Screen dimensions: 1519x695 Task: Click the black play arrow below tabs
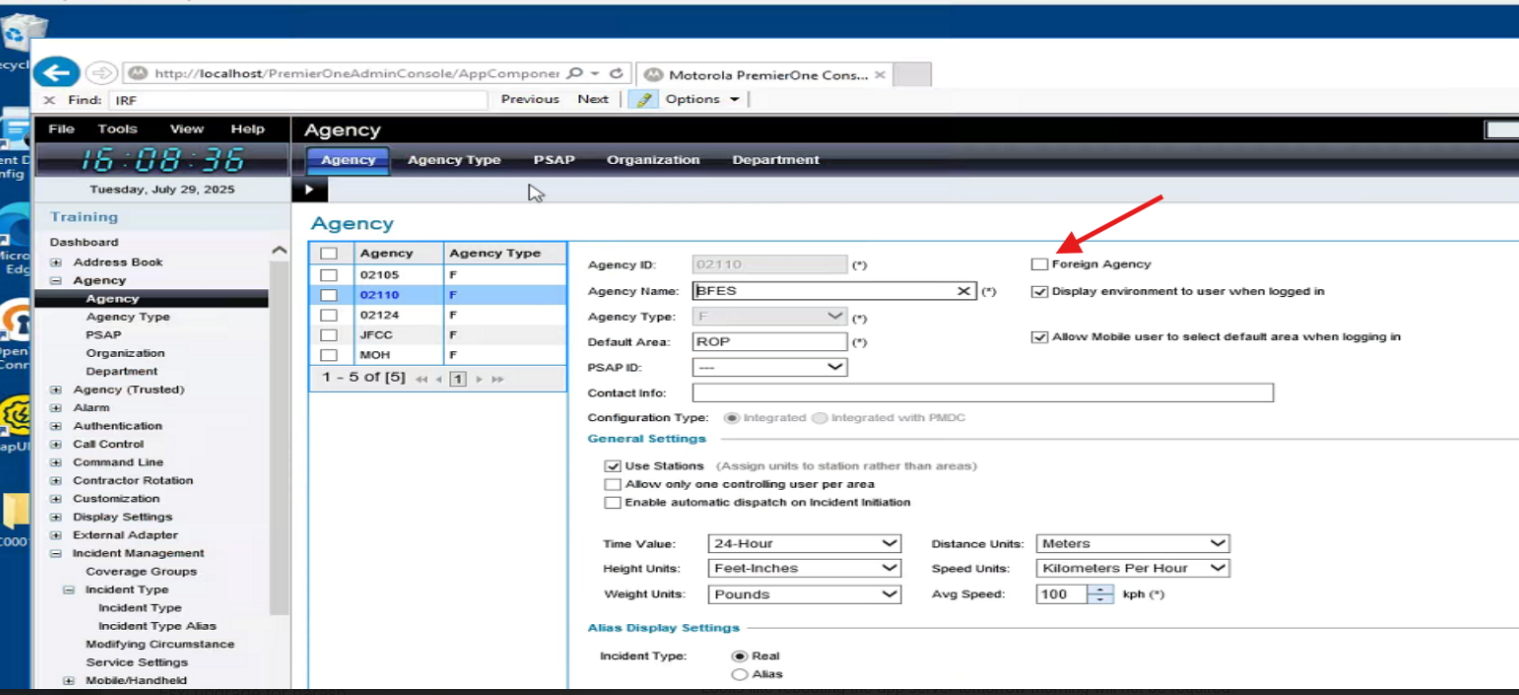tap(309, 189)
